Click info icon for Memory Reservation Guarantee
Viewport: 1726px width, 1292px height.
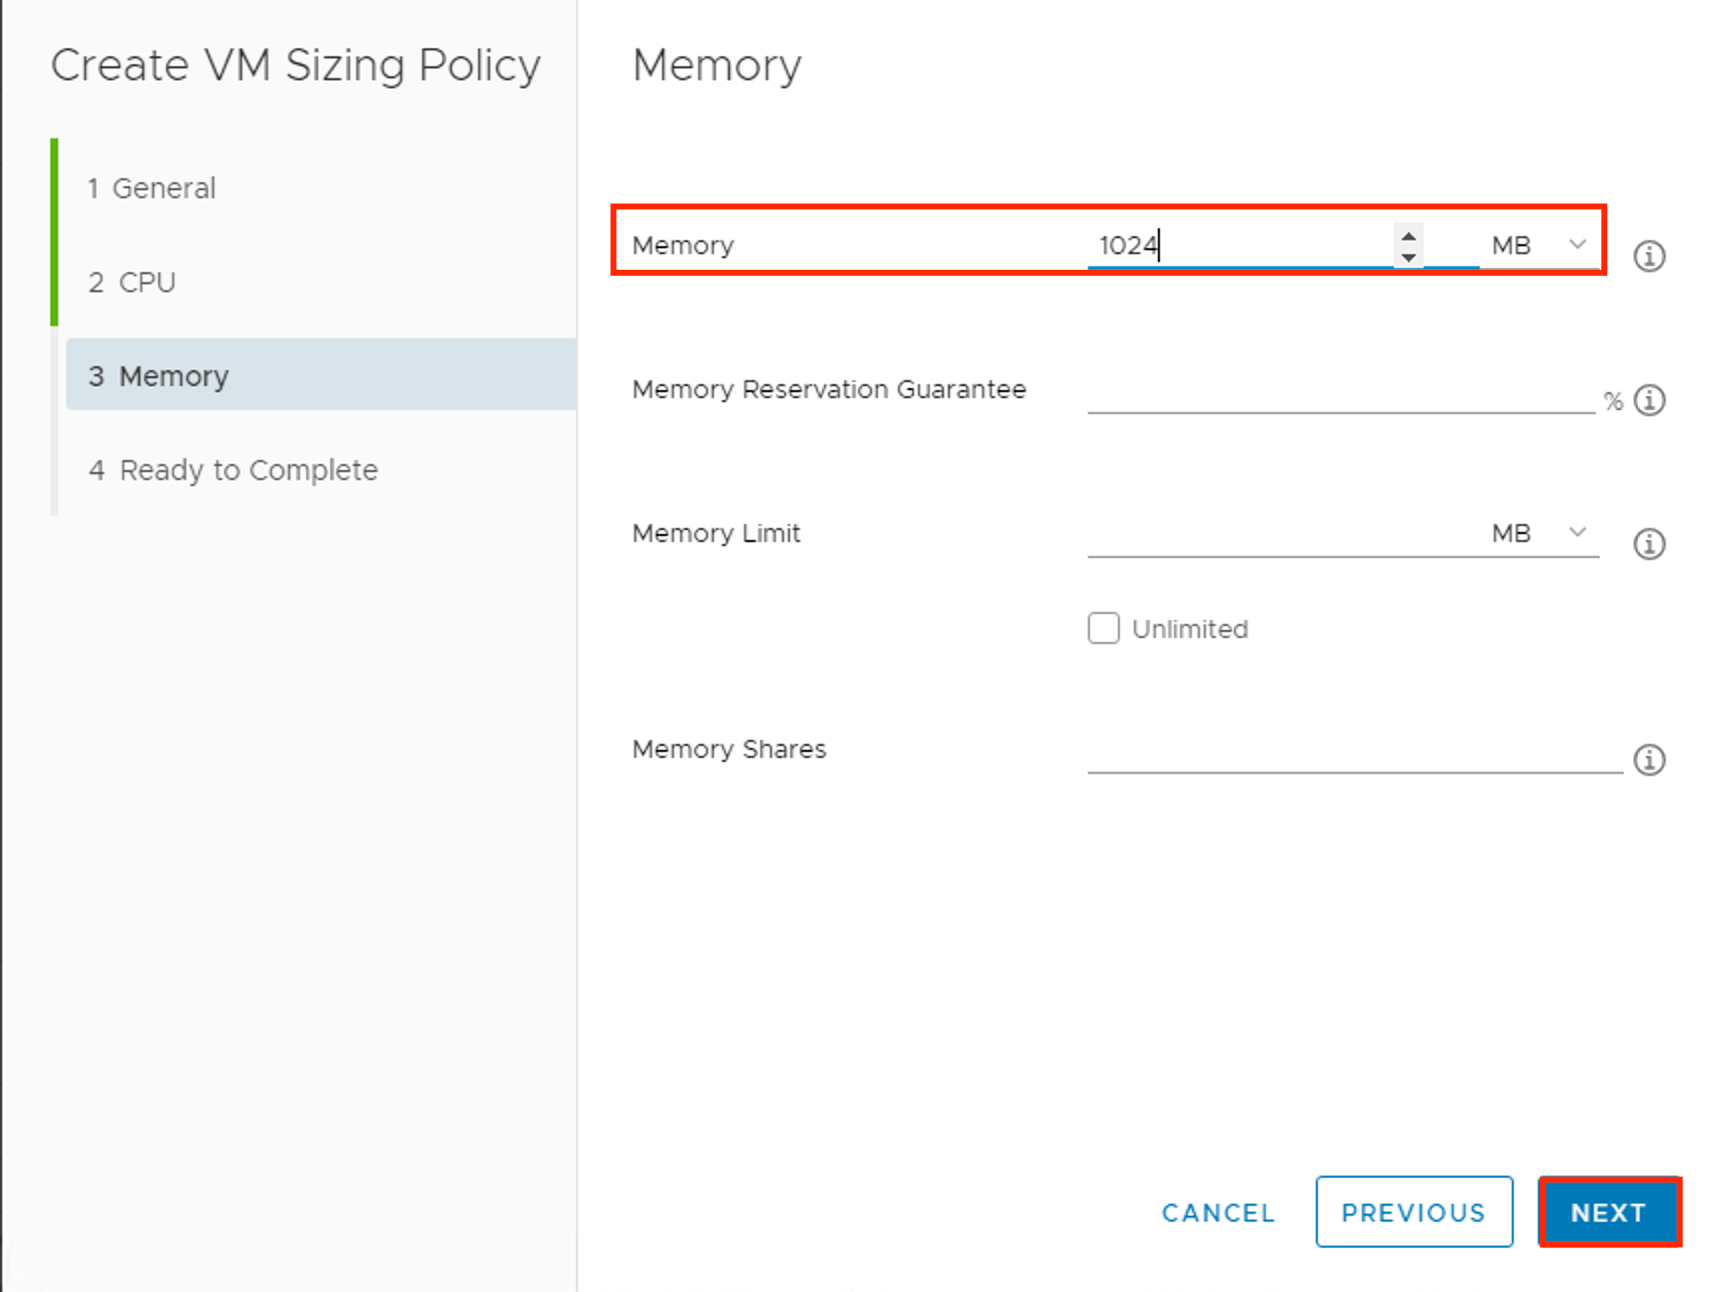point(1648,400)
